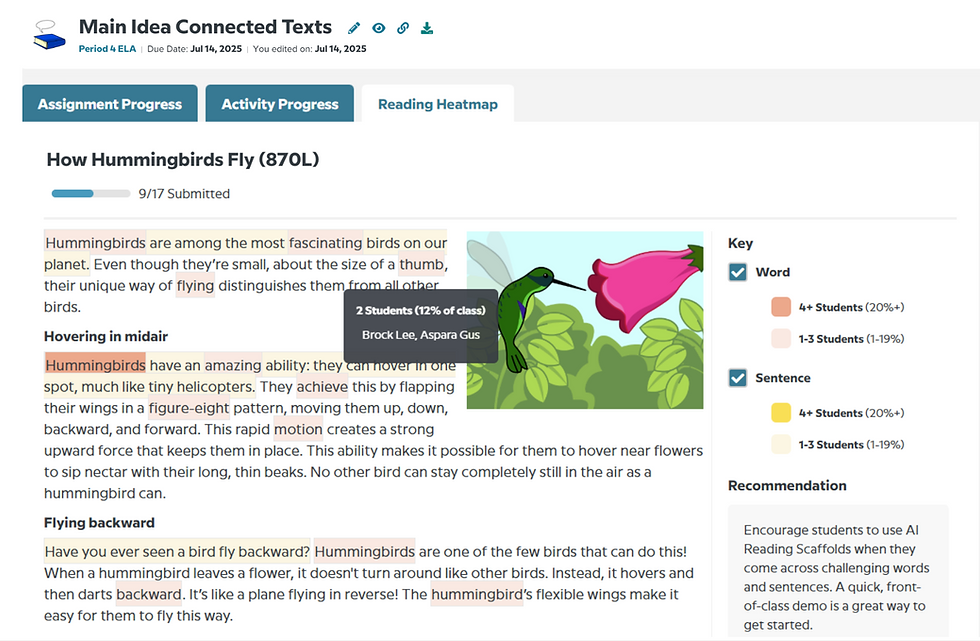
Task: Click the Recommendation heading
Action: tap(787, 485)
